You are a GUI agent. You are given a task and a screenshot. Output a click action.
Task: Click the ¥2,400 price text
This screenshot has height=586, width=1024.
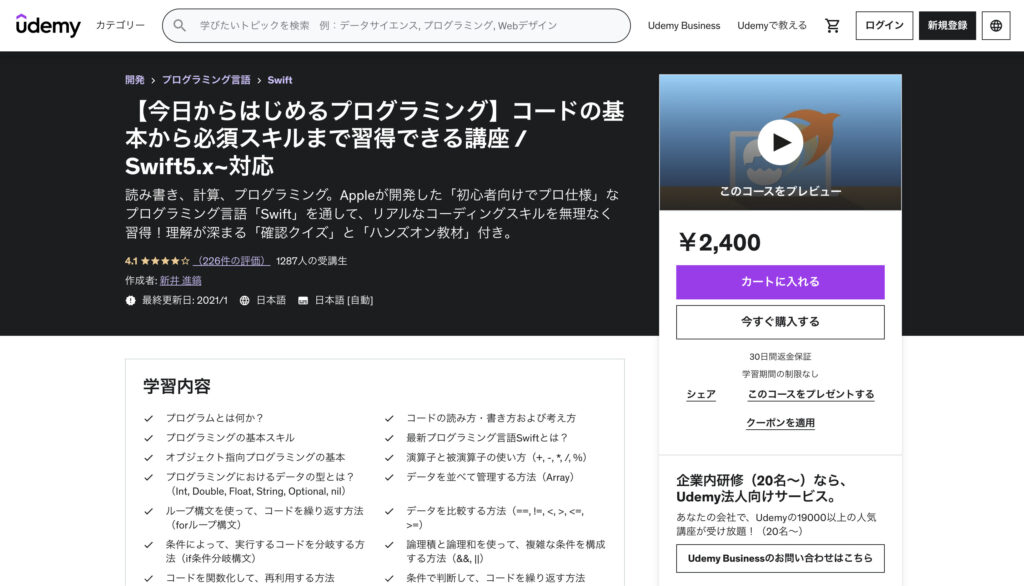[x=720, y=242]
